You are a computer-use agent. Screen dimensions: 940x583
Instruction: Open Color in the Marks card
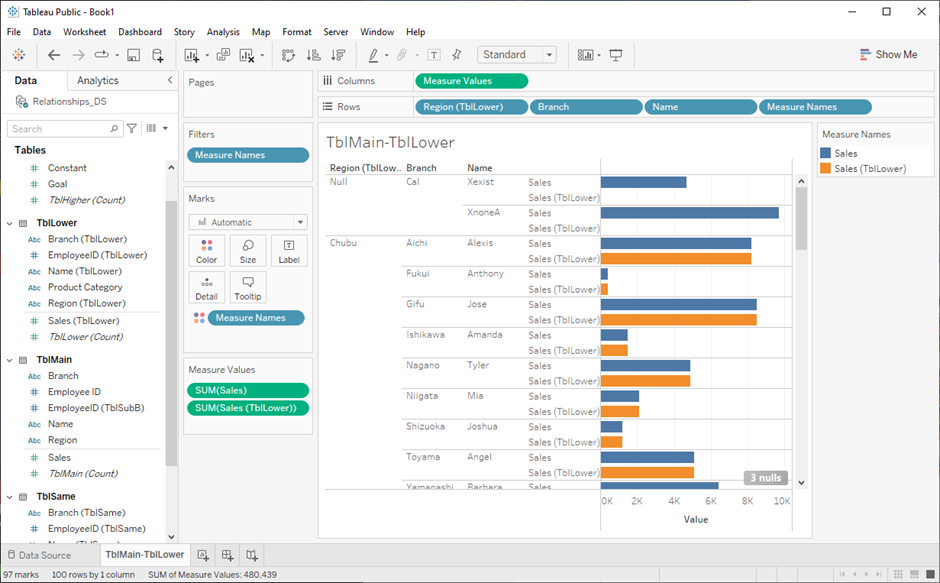coord(207,251)
